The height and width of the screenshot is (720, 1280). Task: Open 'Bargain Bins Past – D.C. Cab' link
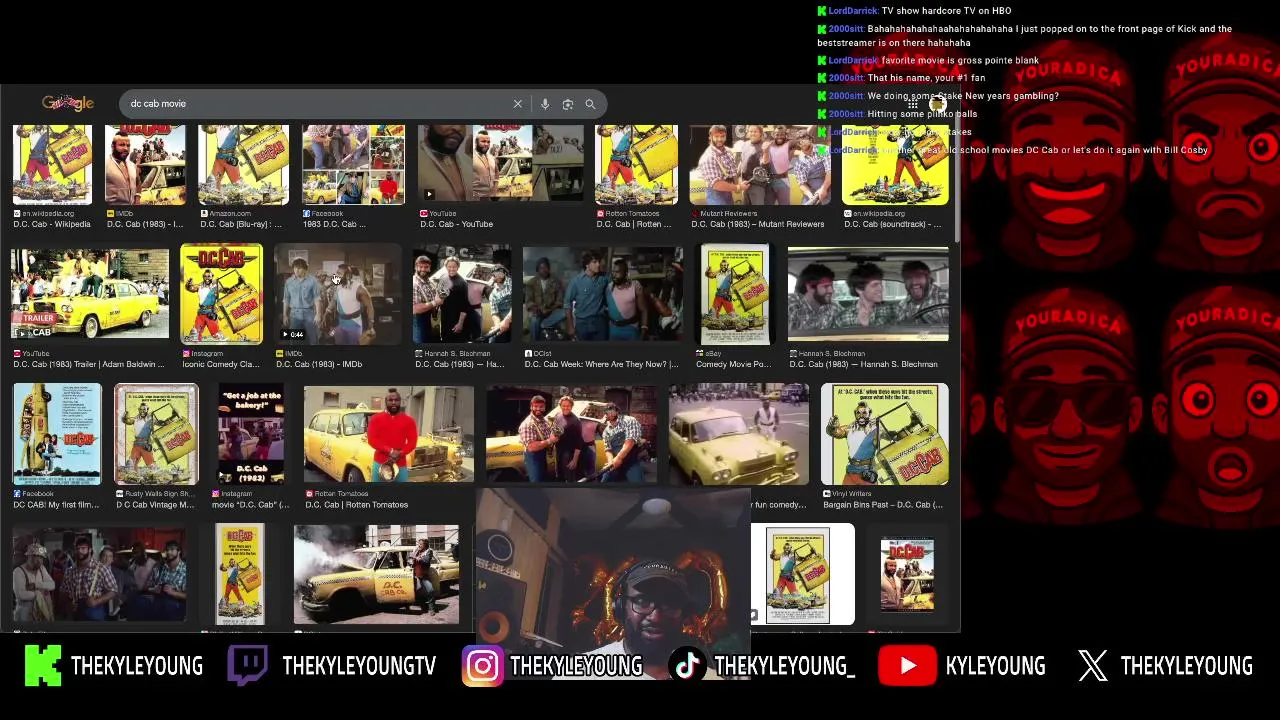click(882, 505)
